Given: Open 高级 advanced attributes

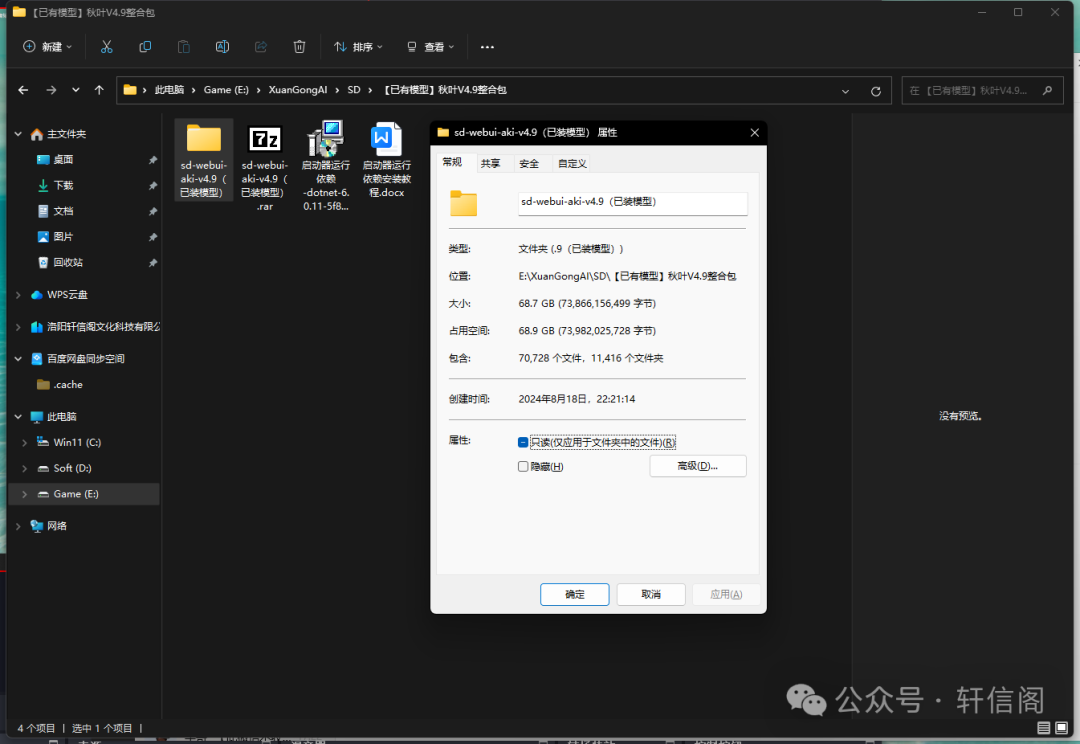Looking at the screenshot, I should tap(698, 466).
